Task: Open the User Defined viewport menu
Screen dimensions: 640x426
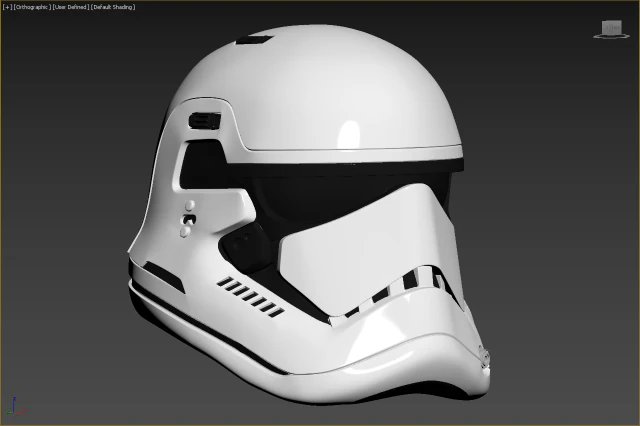Action: click(x=71, y=7)
